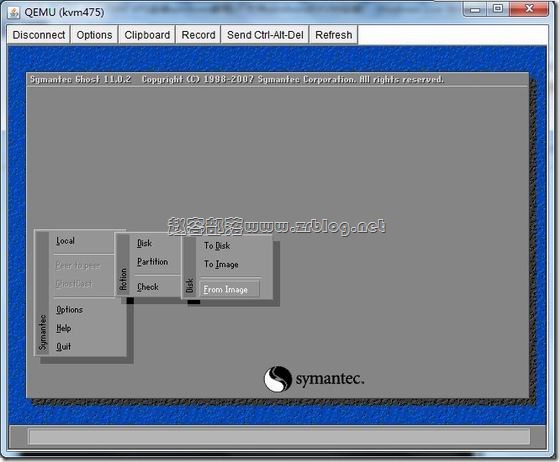Maximize the QEMU window
This screenshot has height=462, width=559.
(498, 9)
